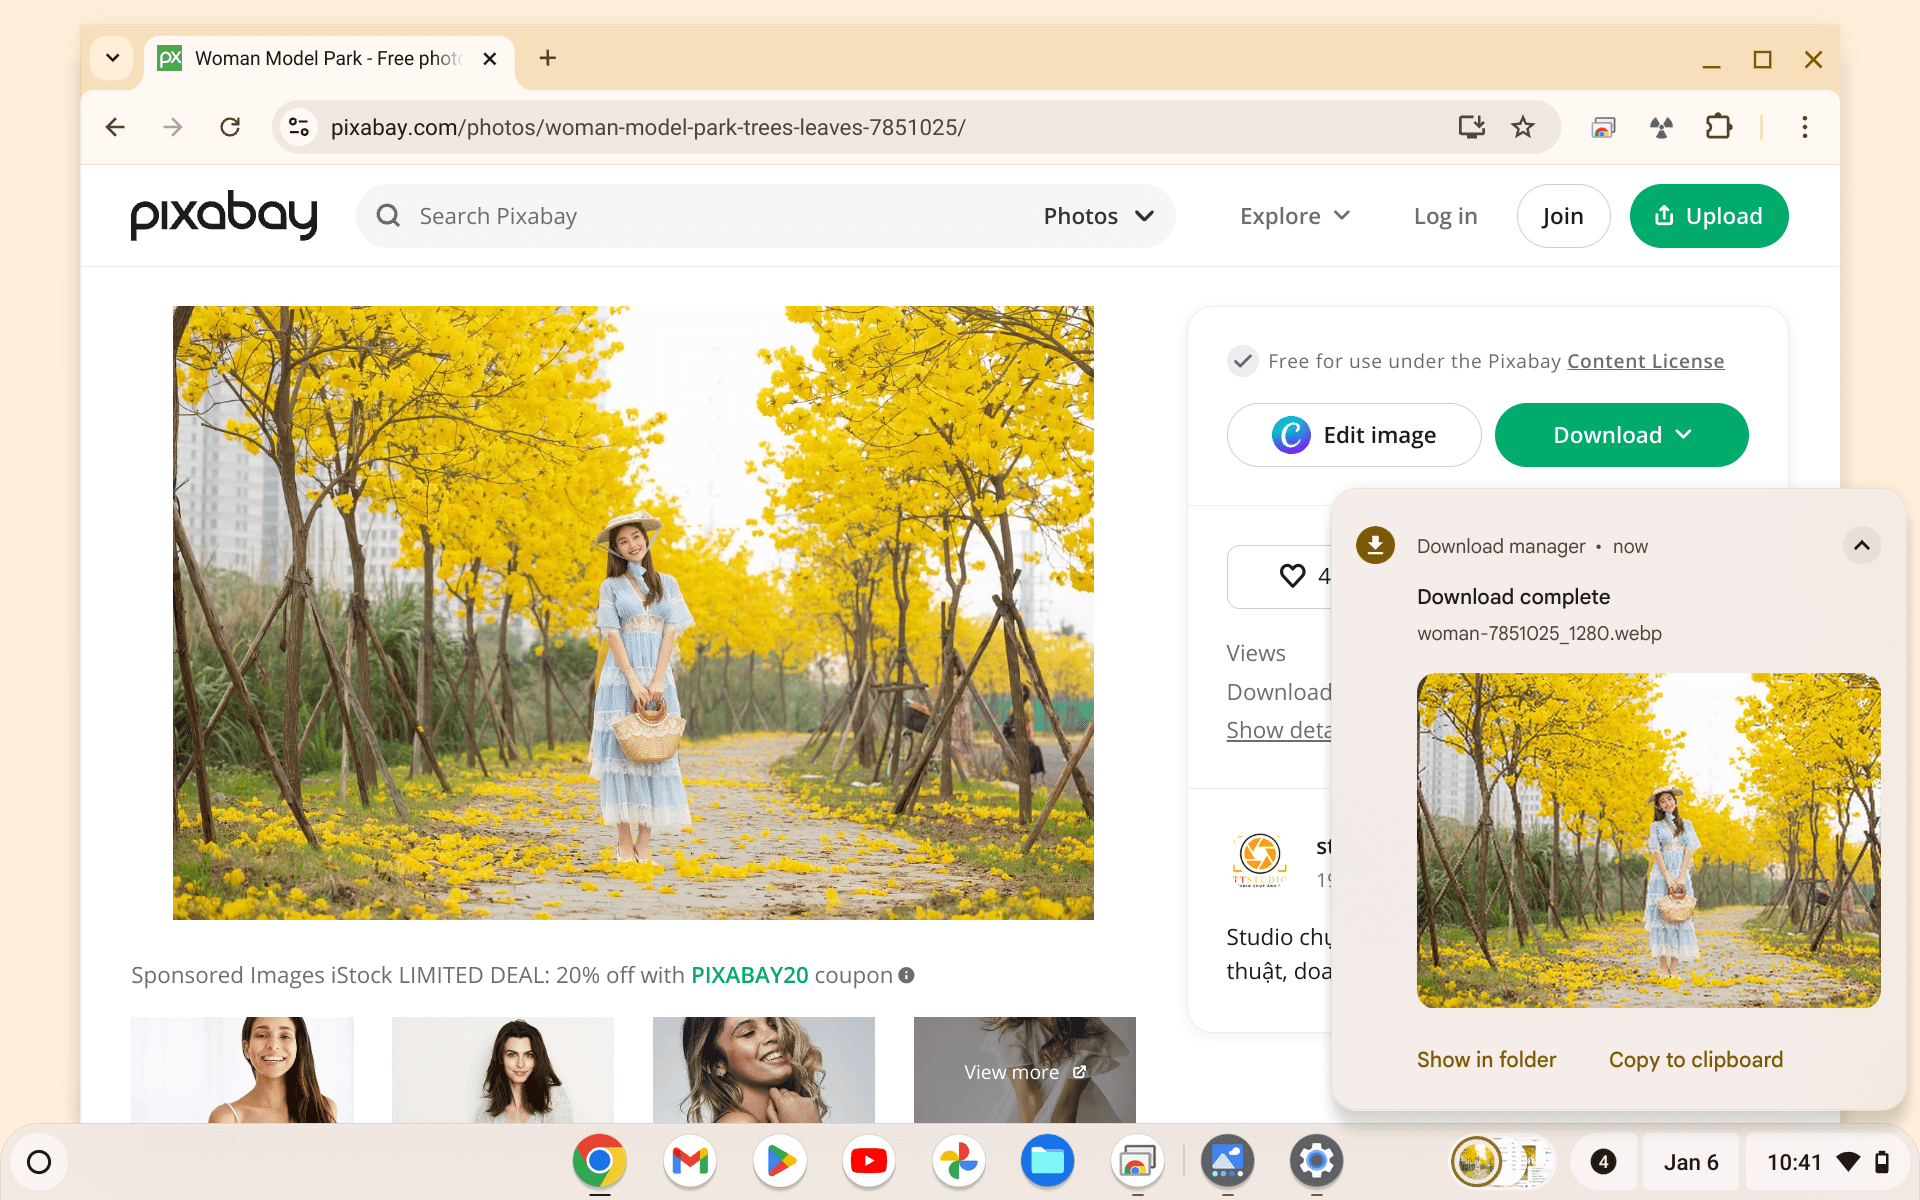This screenshot has width=1920, height=1200.
Task: Open the Content License link
Action: (x=1645, y=361)
